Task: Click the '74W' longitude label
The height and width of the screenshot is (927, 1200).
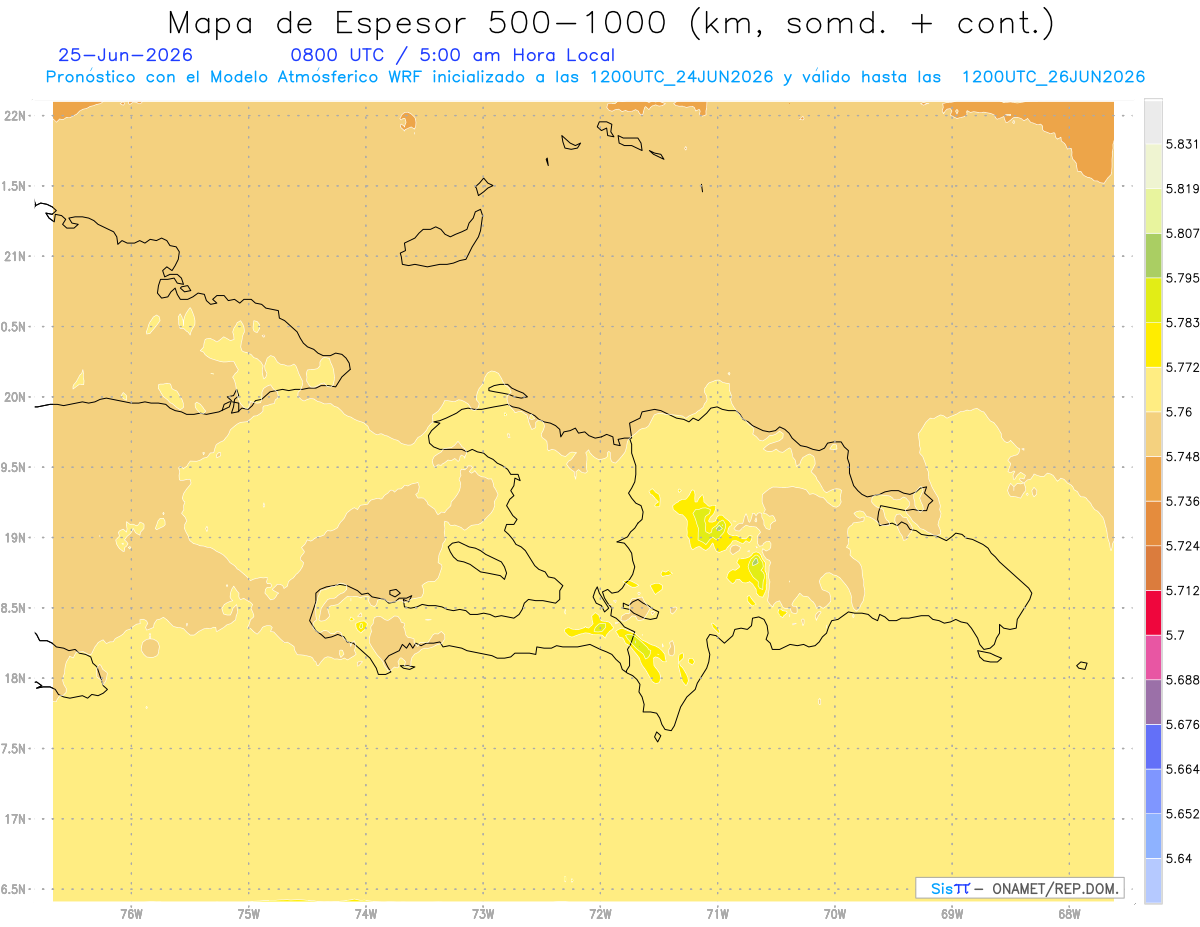Action: click(x=366, y=913)
